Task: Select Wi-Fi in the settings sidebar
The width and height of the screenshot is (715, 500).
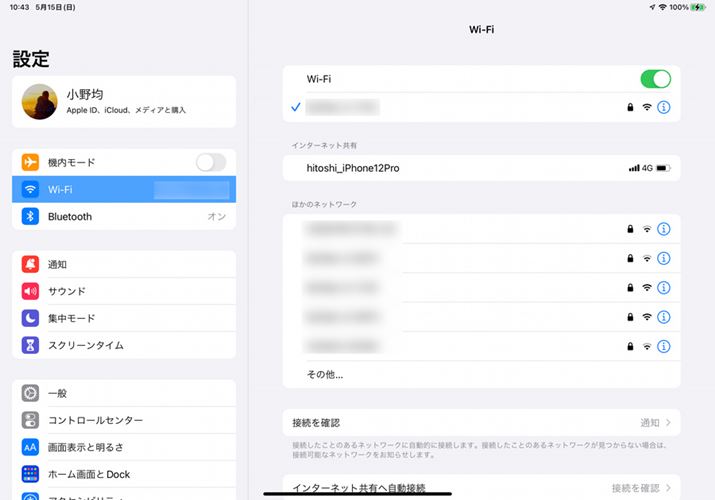Action: [124, 189]
